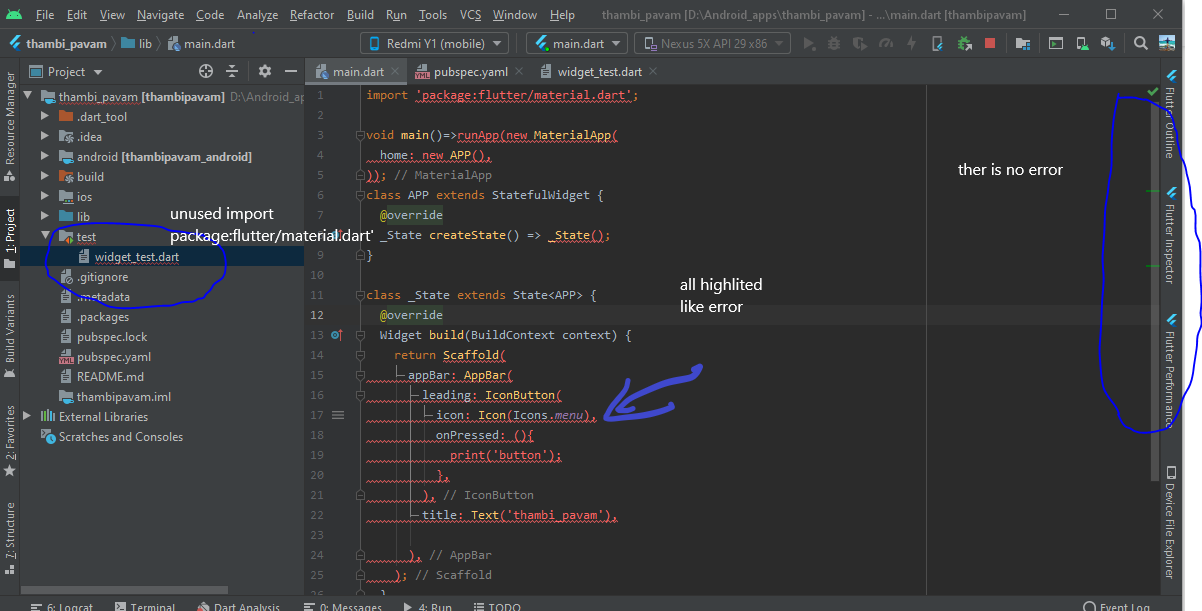Open the Logcat tool window

(x=62, y=606)
